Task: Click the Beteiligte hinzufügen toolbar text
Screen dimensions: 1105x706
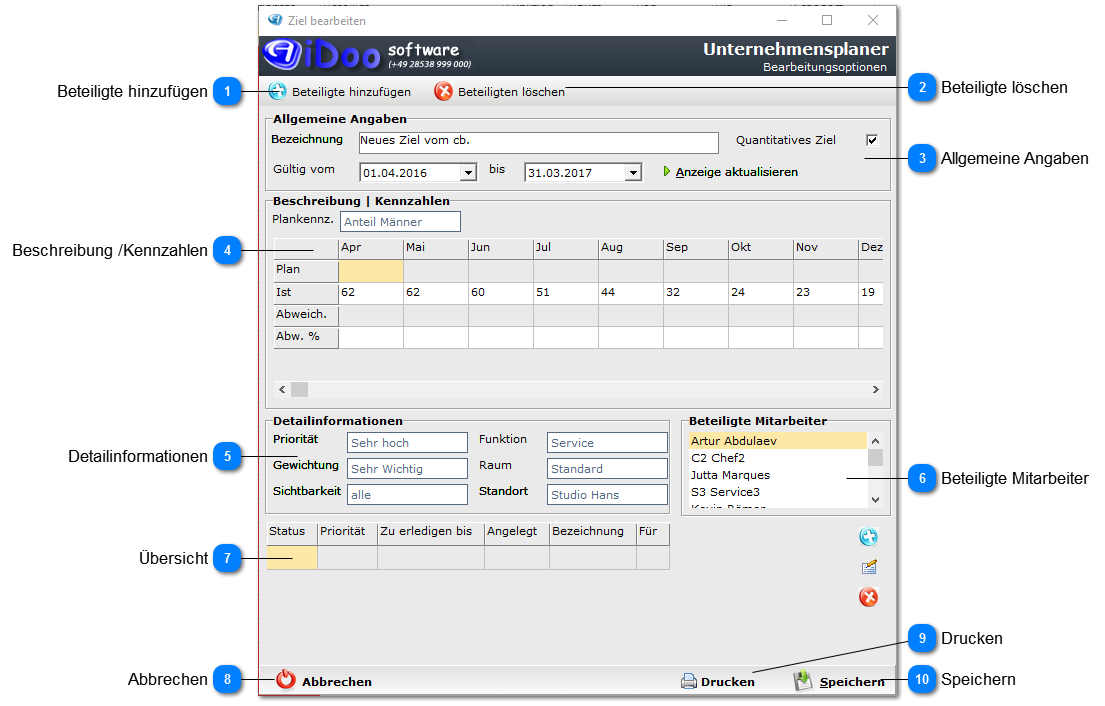Action: coord(351,92)
